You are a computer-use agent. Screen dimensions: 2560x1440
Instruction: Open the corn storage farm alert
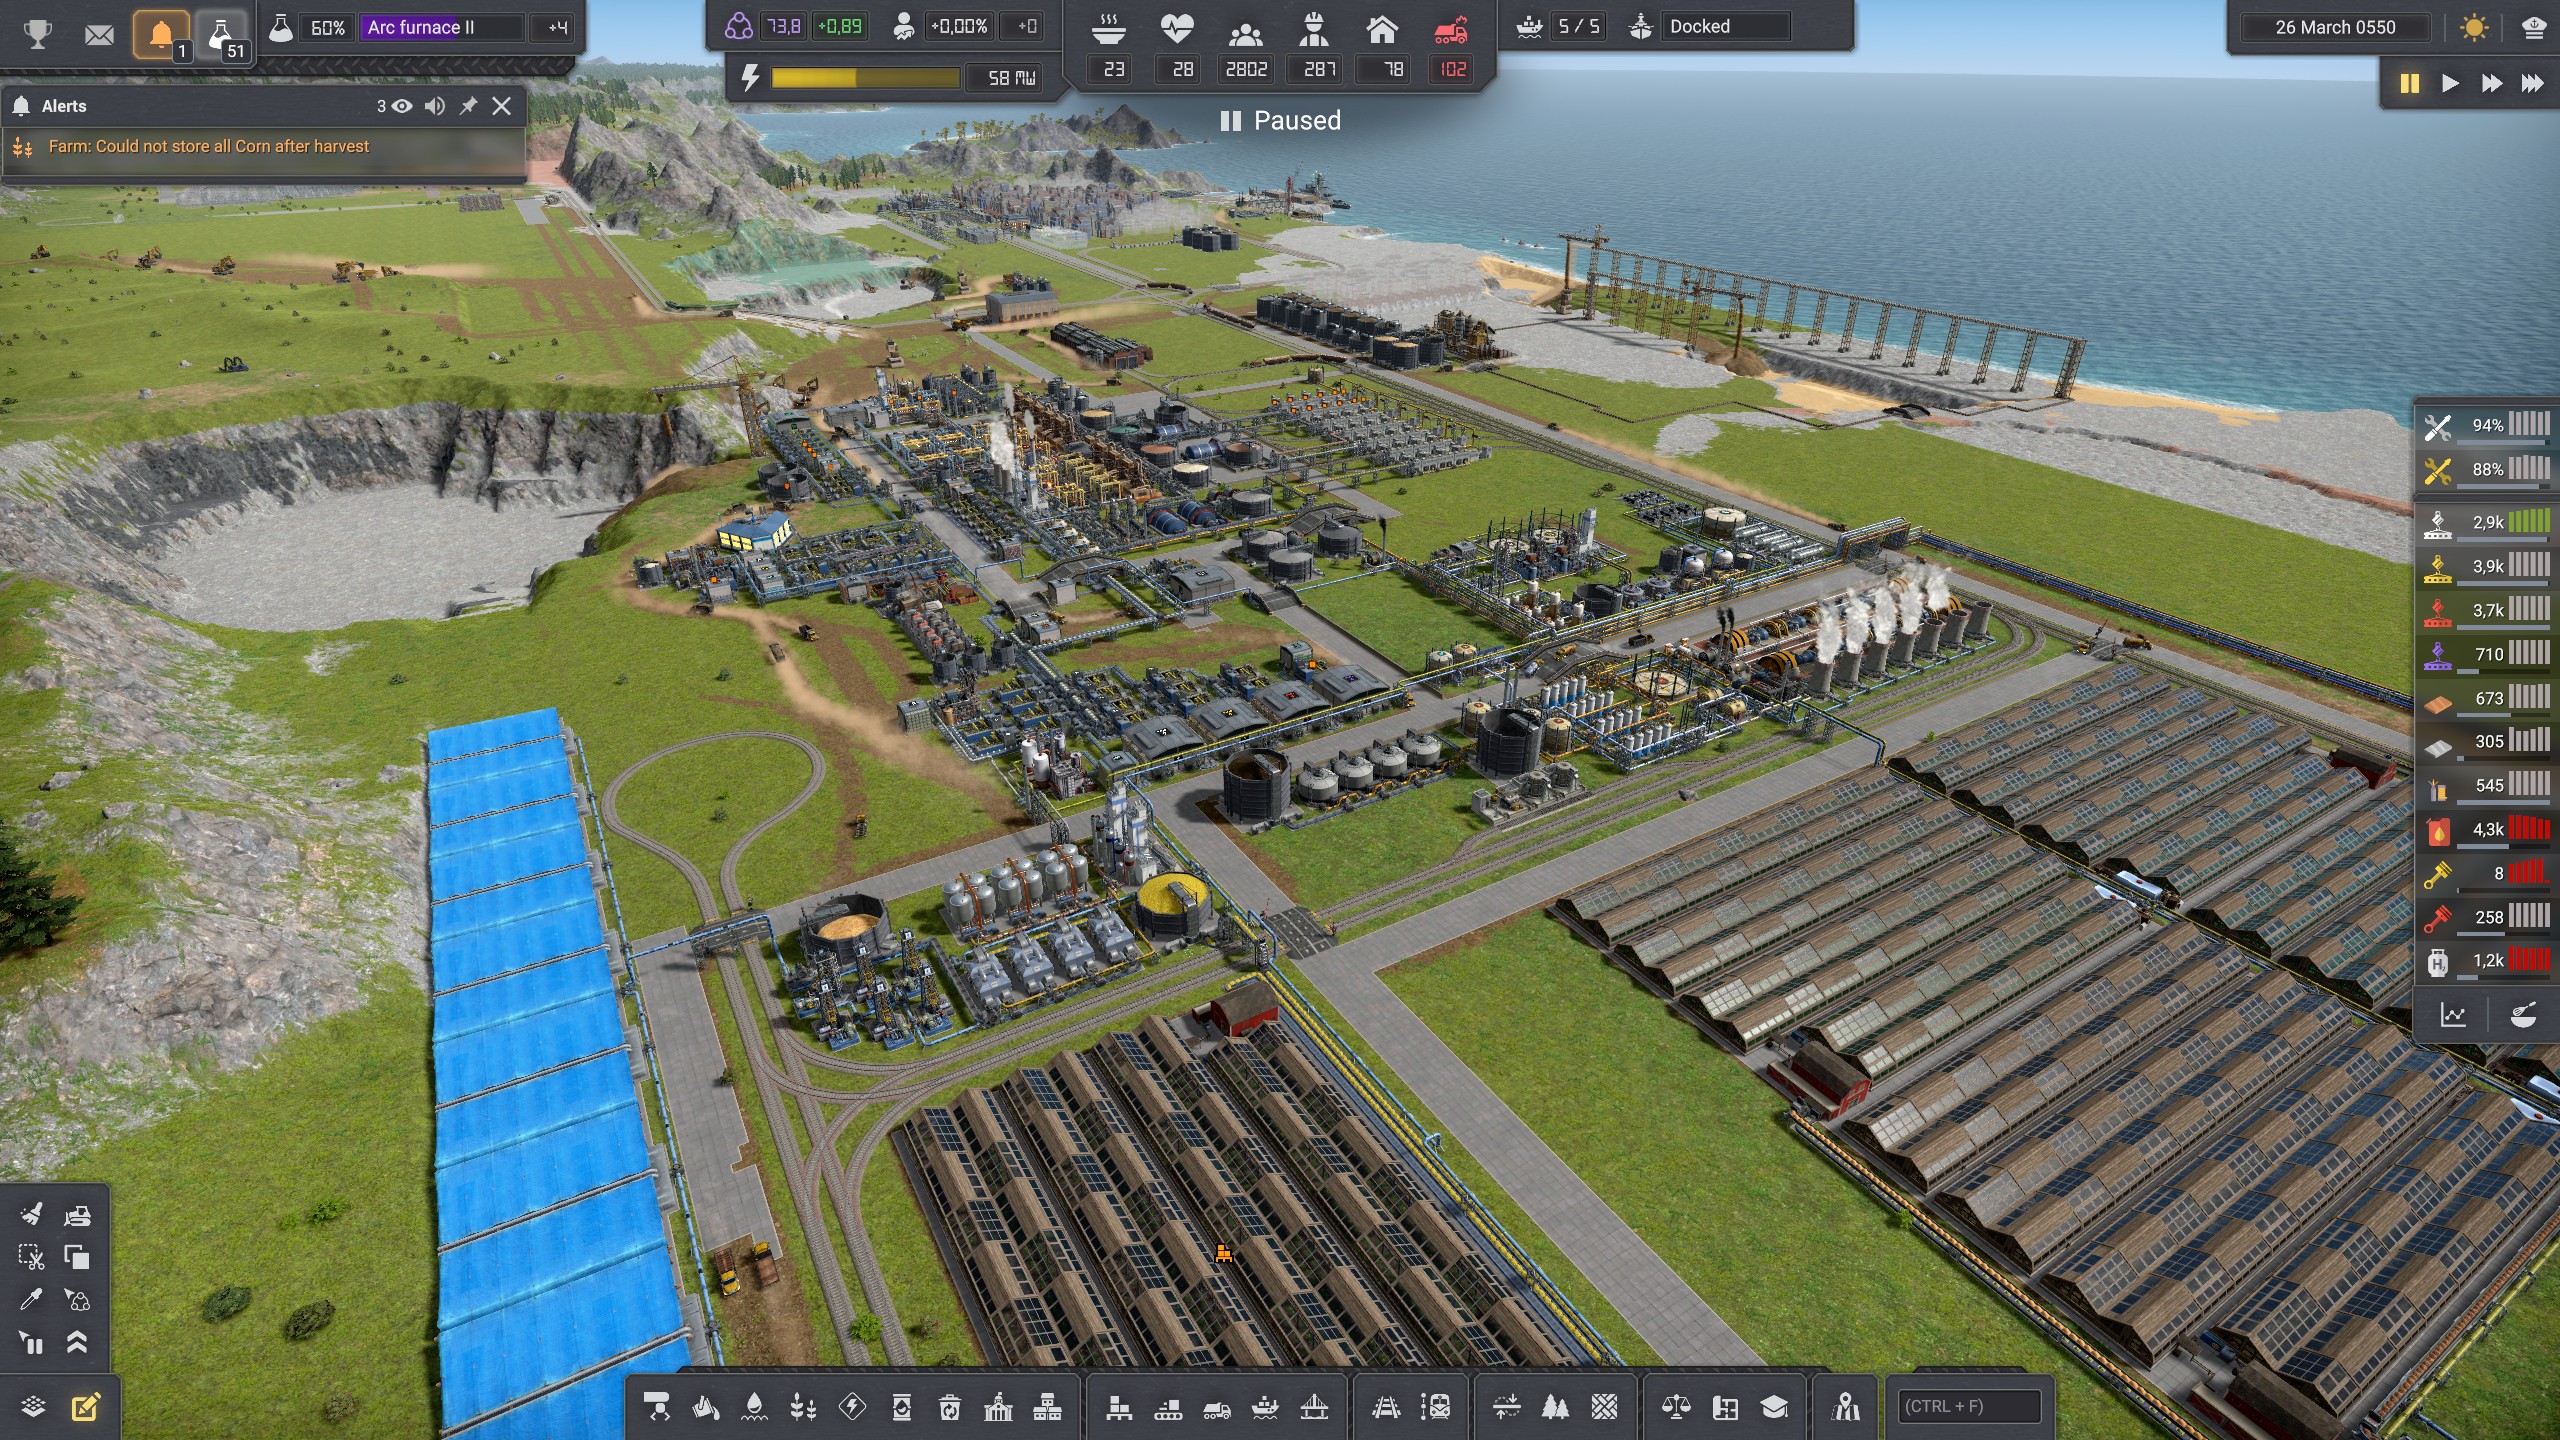click(209, 147)
